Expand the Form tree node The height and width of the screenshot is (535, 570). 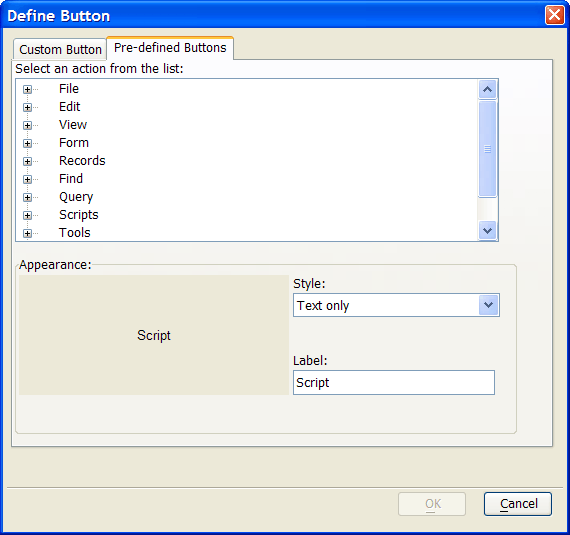tap(27, 143)
